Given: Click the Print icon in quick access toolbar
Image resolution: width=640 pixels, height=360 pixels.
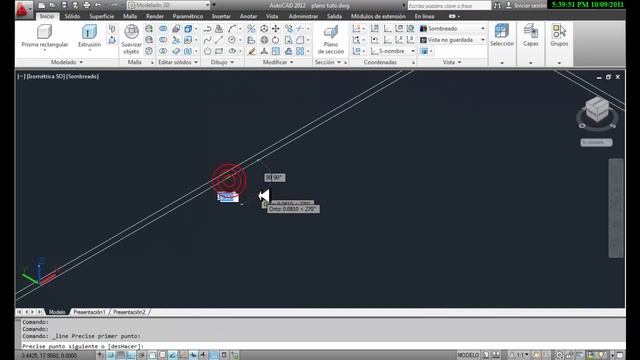Looking at the screenshot, I should 87,5.
